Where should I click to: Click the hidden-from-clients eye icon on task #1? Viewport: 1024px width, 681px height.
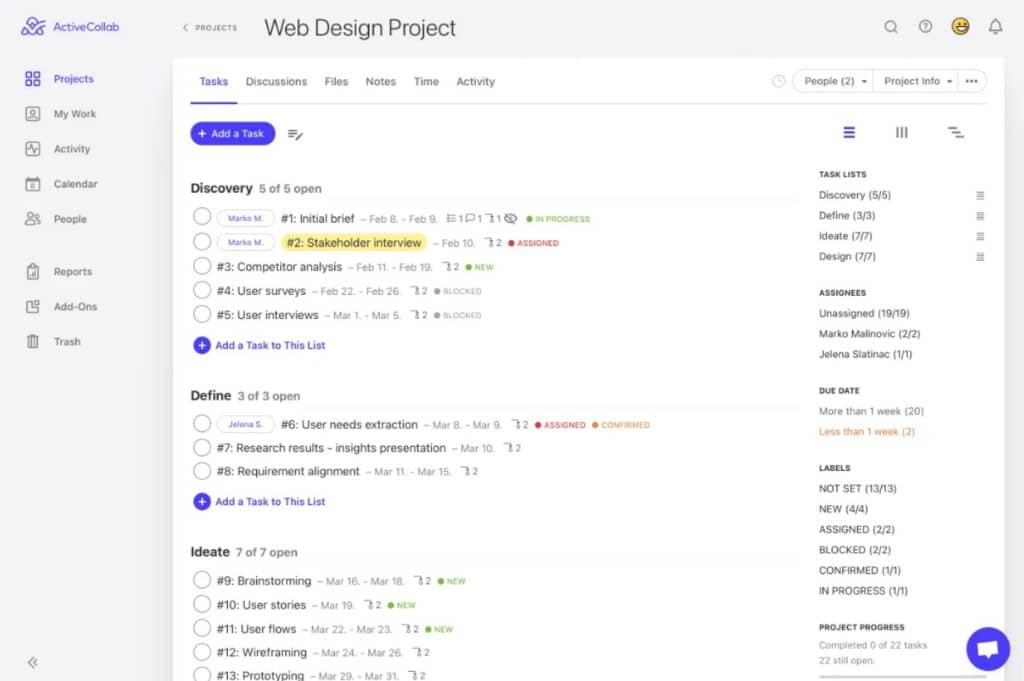point(511,219)
